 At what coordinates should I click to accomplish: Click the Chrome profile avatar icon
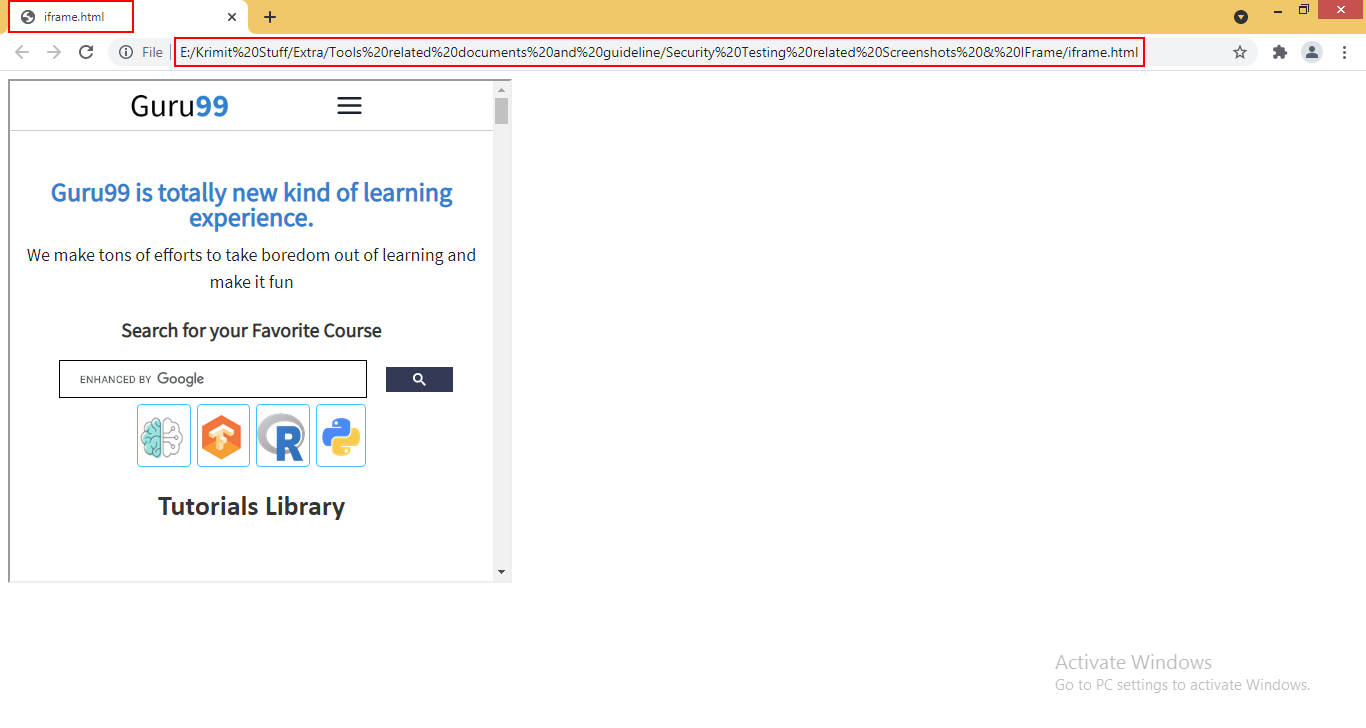point(1312,52)
